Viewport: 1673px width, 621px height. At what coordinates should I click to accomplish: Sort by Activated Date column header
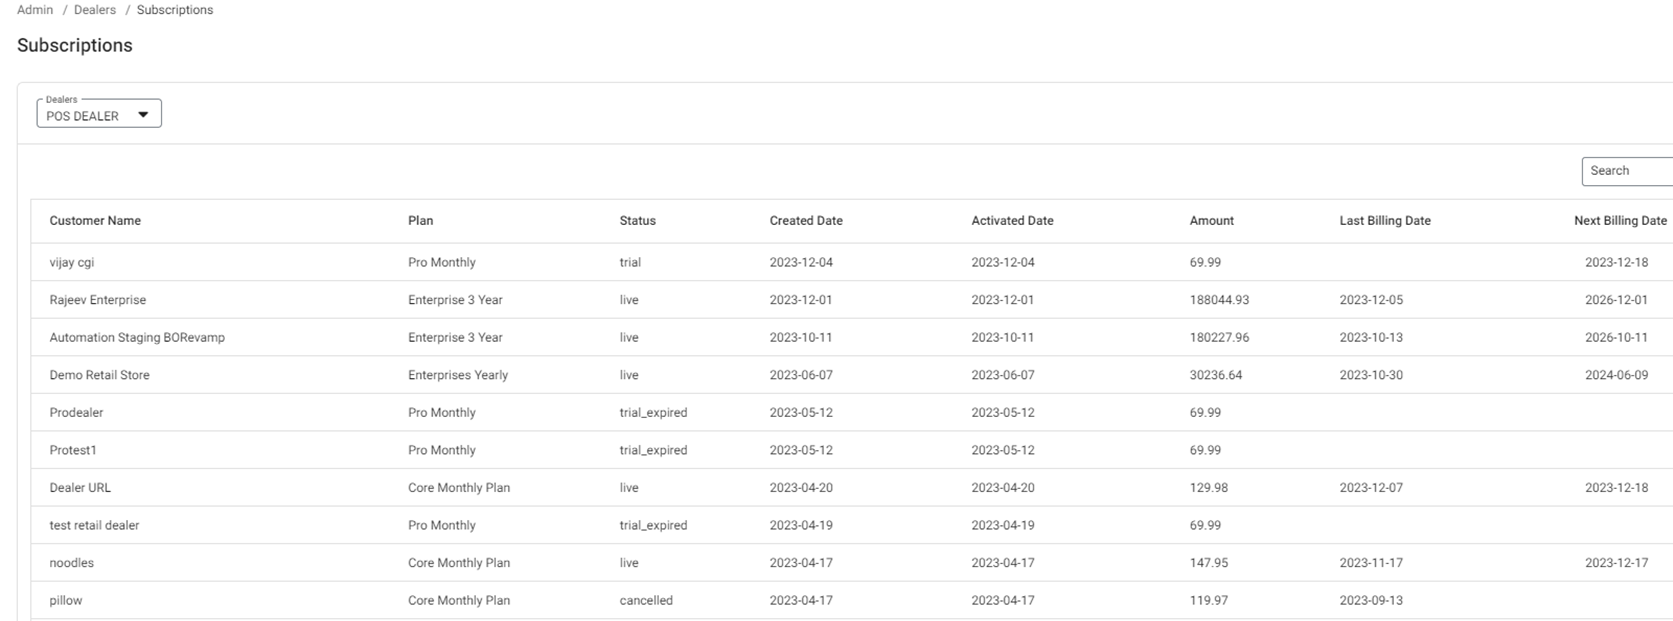pyautogui.click(x=1012, y=221)
